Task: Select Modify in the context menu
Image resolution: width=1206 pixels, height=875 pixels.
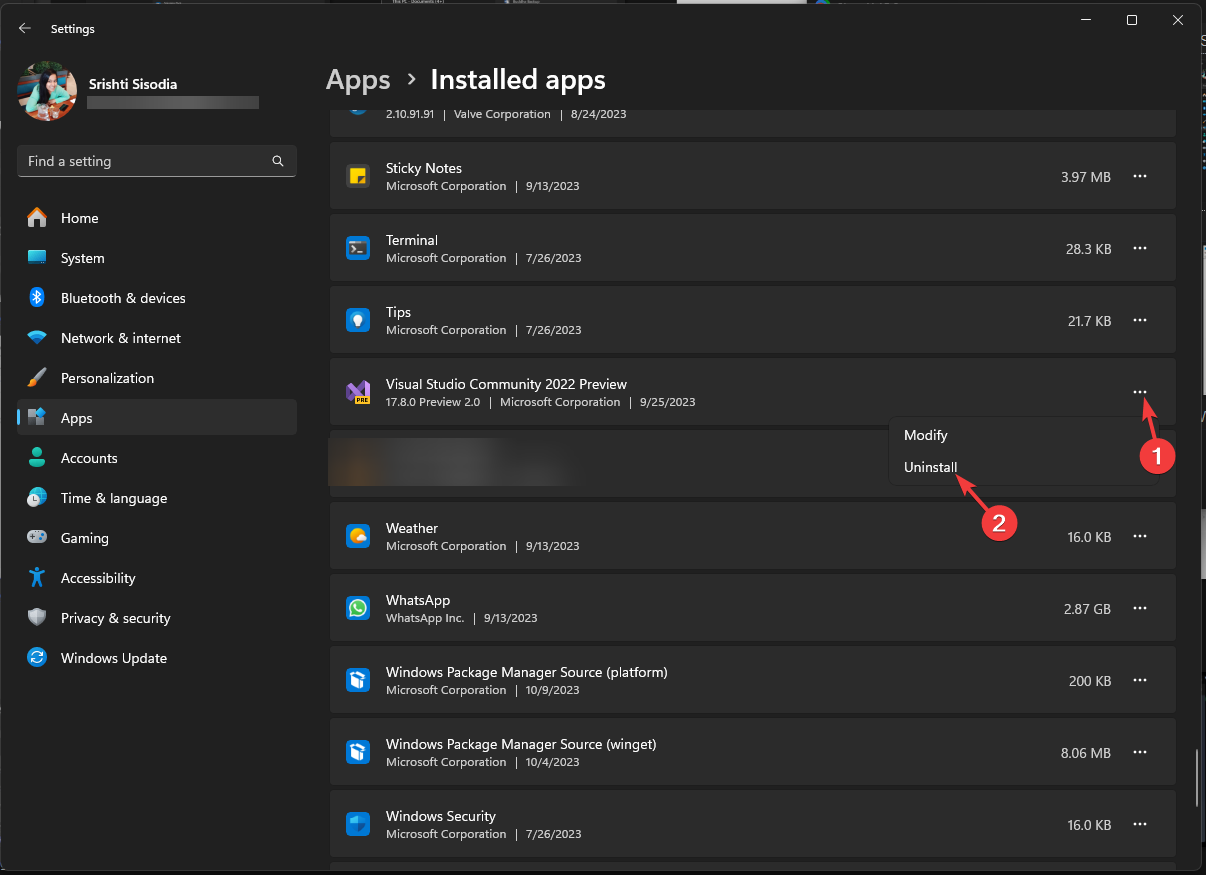Action: (925, 435)
